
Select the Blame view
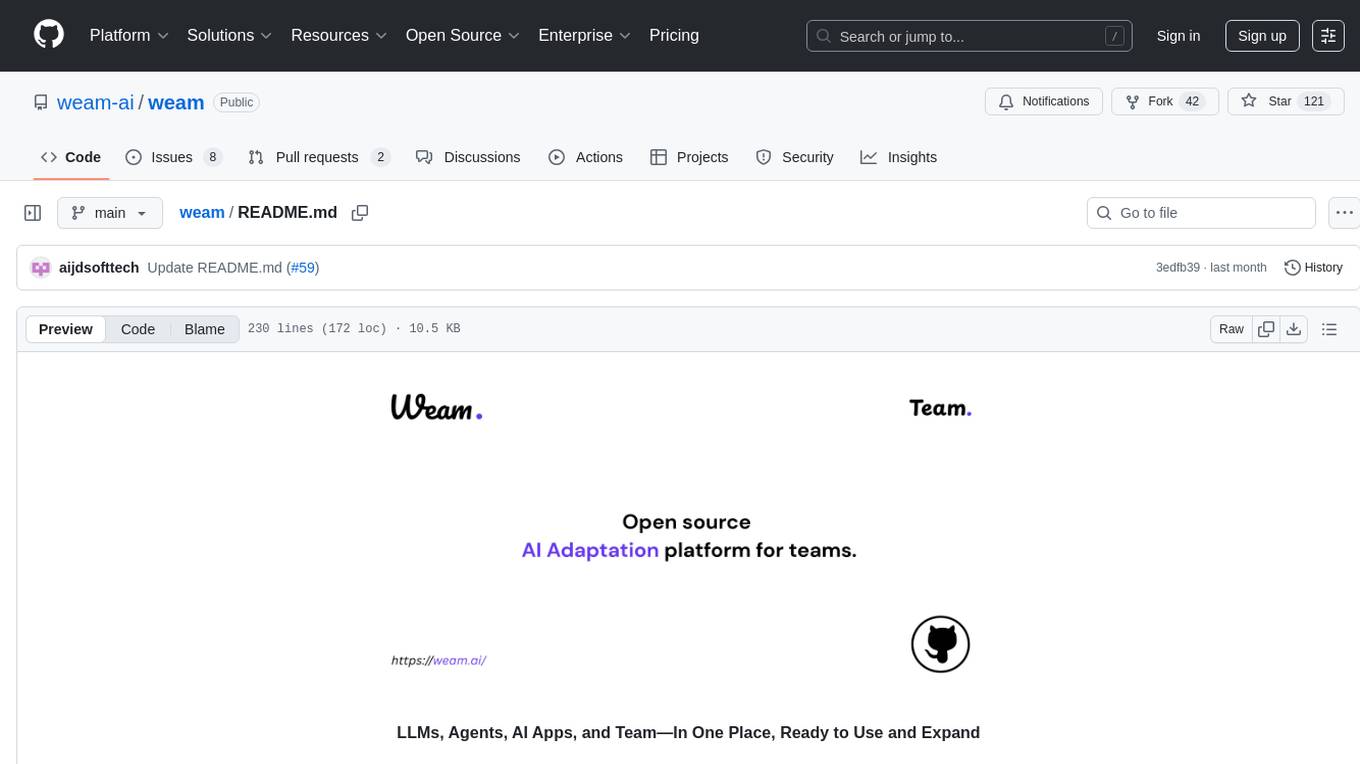205,329
